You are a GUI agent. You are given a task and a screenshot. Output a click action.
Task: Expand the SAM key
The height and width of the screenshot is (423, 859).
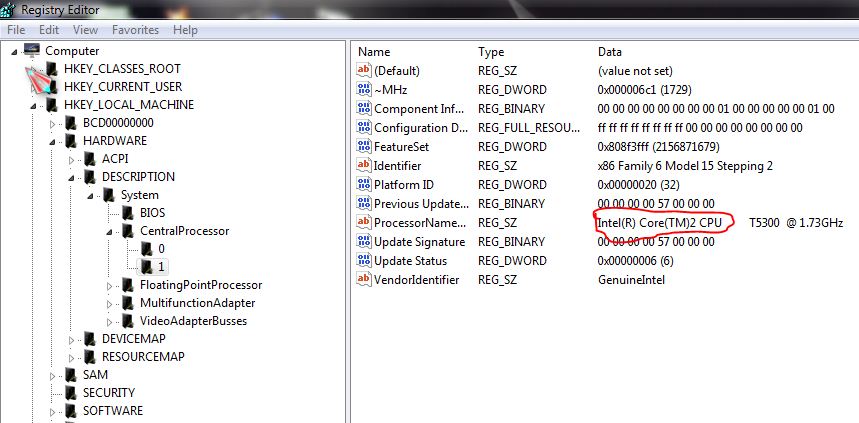[x=53, y=376]
